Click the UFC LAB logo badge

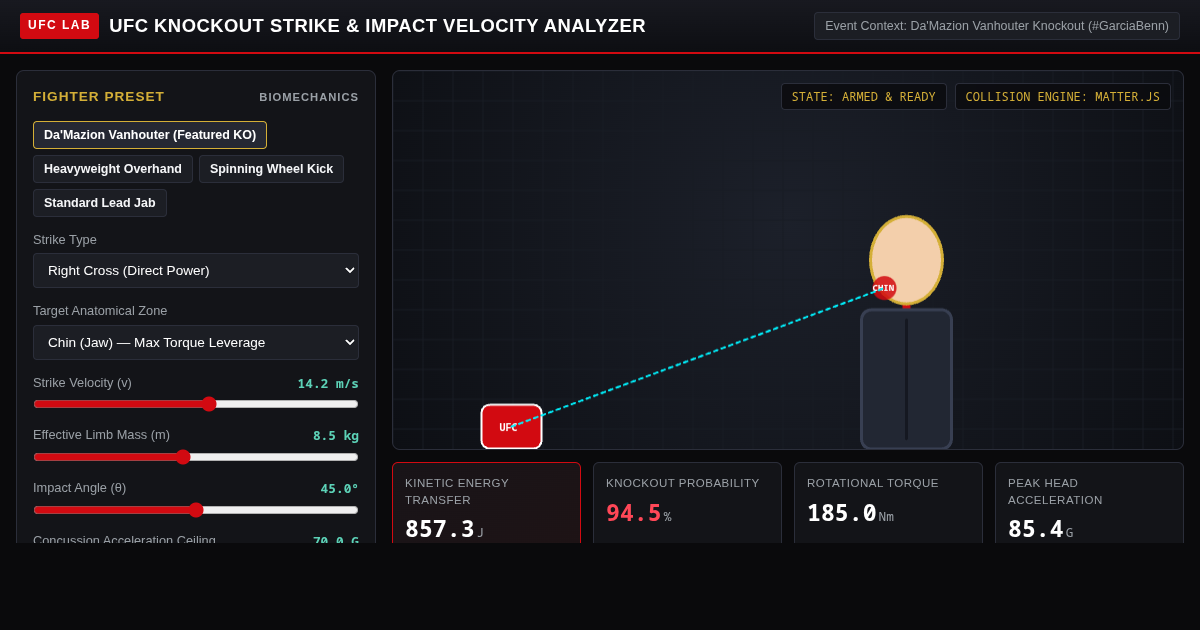tap(59, 26)
